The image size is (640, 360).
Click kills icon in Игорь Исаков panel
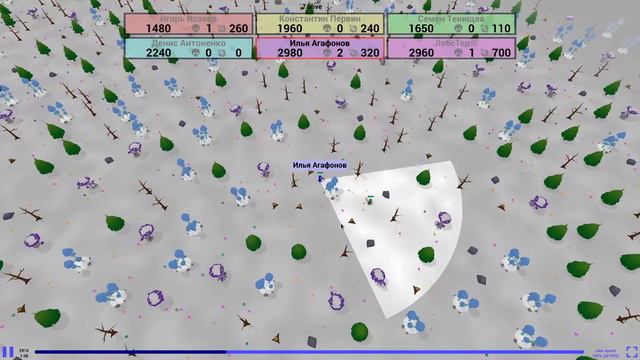coord(196,28)
